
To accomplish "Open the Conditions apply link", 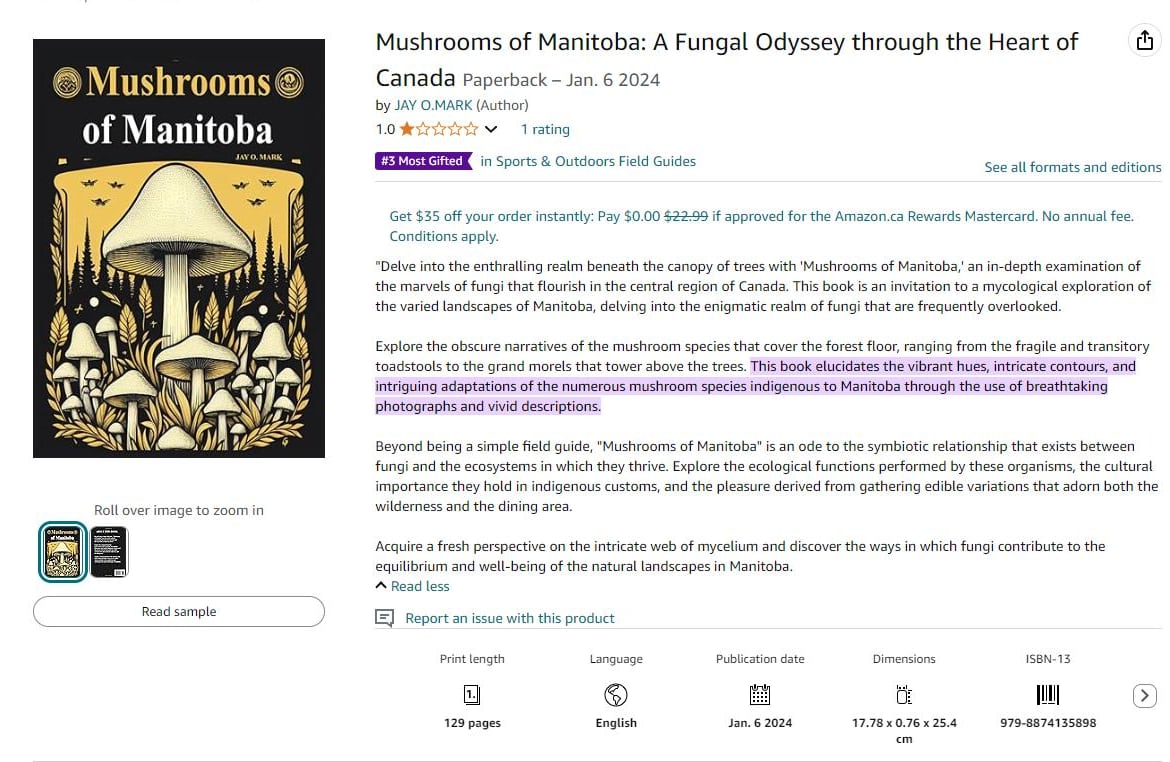I will [x=443, y=237].
